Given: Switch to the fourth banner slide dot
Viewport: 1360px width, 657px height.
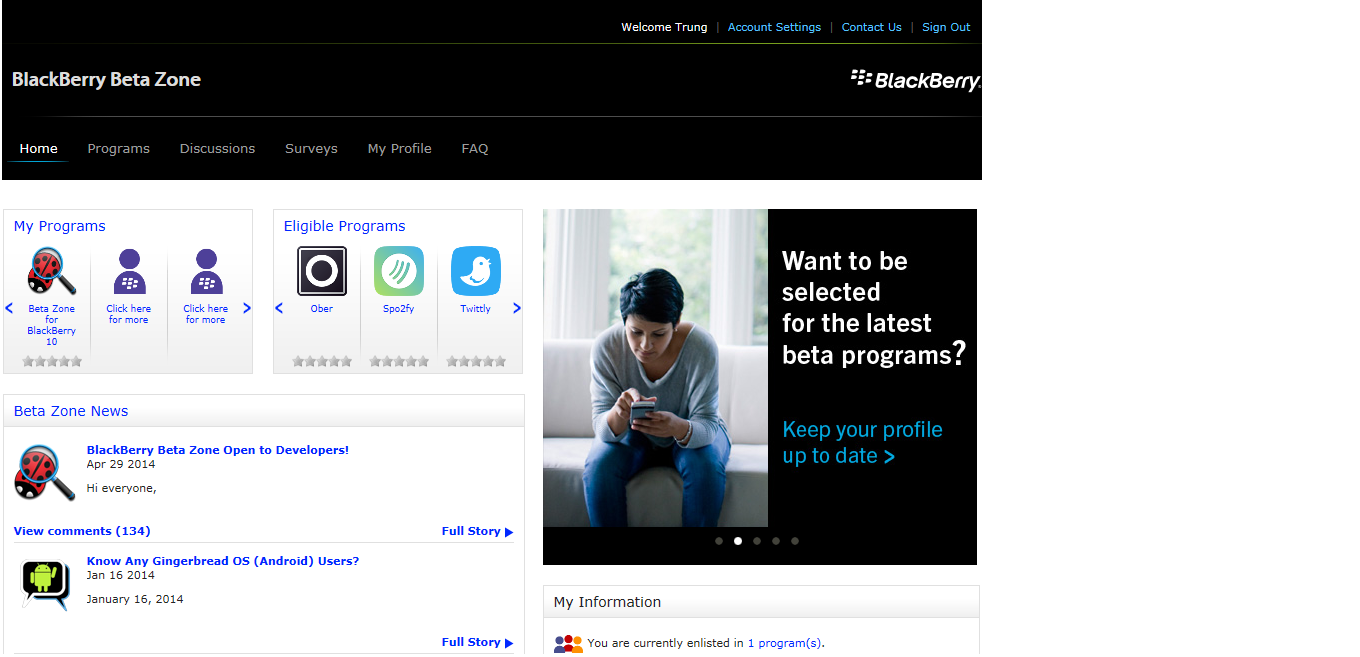Looking at the screenshot, I should coord(776,541).
